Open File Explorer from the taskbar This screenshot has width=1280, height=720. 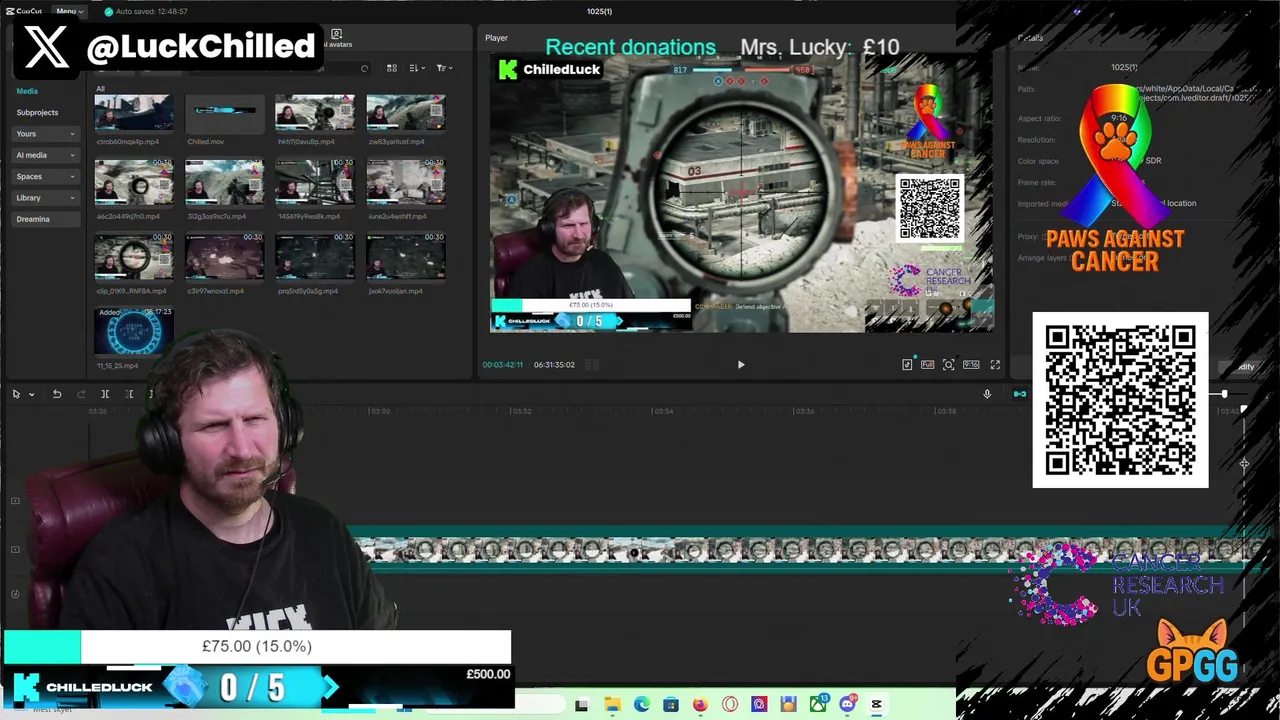[612, 705]
